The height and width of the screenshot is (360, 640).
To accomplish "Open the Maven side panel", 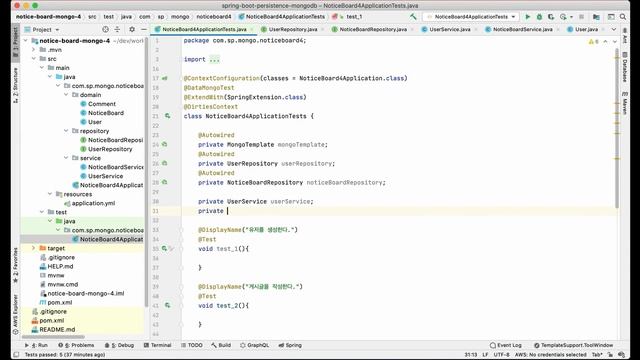I will (625, 103).
